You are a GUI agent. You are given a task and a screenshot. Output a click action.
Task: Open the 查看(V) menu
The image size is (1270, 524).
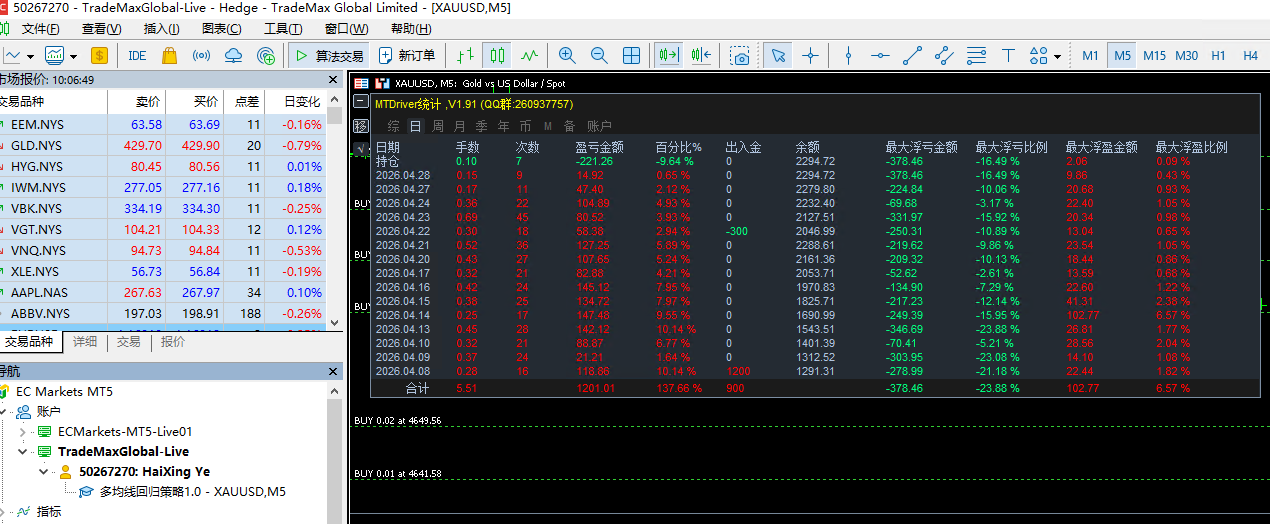click(102, 29)
